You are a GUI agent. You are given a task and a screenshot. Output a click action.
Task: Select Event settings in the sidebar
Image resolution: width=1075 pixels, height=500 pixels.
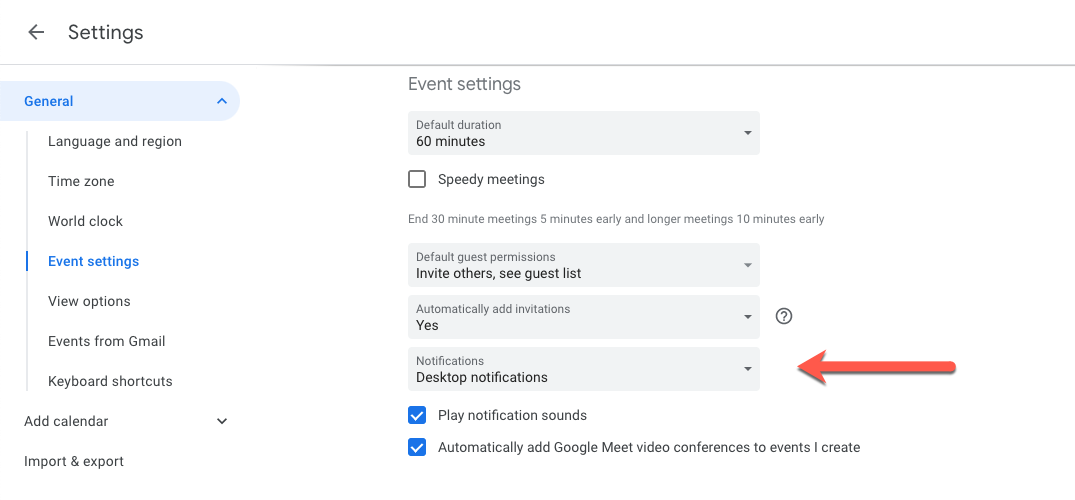pos(93,261)
